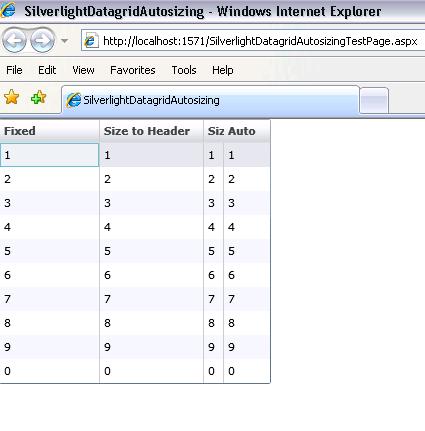This screenshot has width=425, height=431.
Task: Select cell 2 in Fixed column
Action: pos(49,179)
